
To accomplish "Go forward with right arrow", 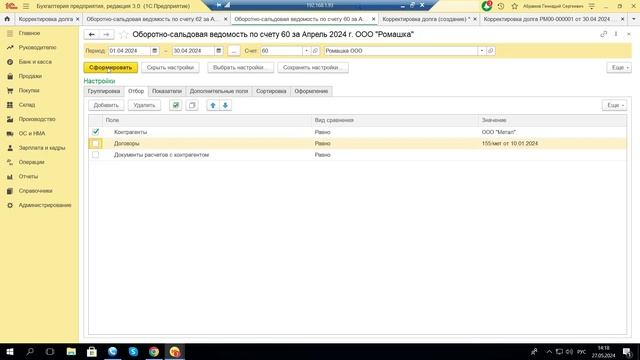I will (106, 35).
